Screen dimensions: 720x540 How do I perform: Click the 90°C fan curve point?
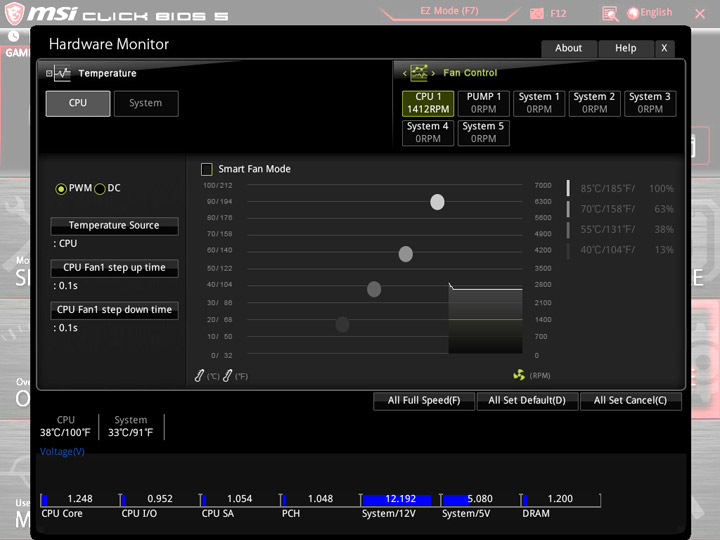[x=437, y=202]
